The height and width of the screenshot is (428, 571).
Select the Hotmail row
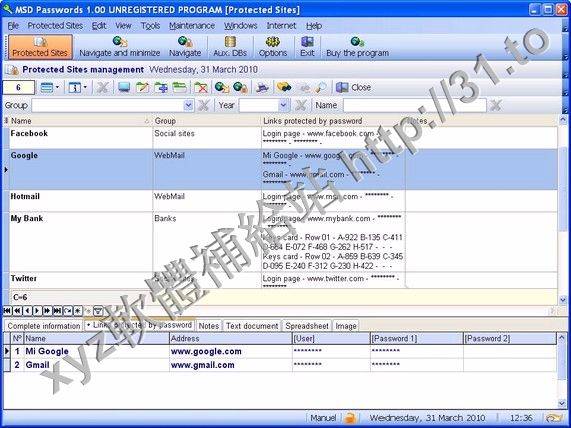tap(283, 201)
